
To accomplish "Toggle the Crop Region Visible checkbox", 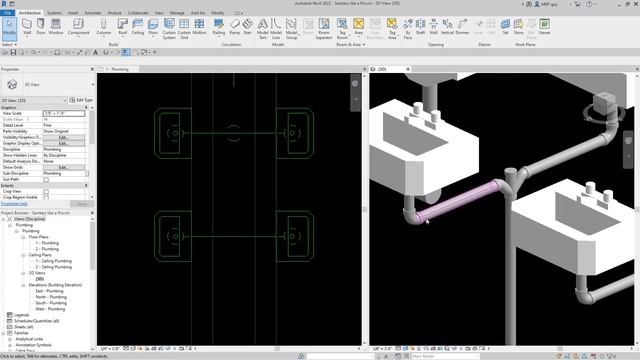I will pos(46,198).
